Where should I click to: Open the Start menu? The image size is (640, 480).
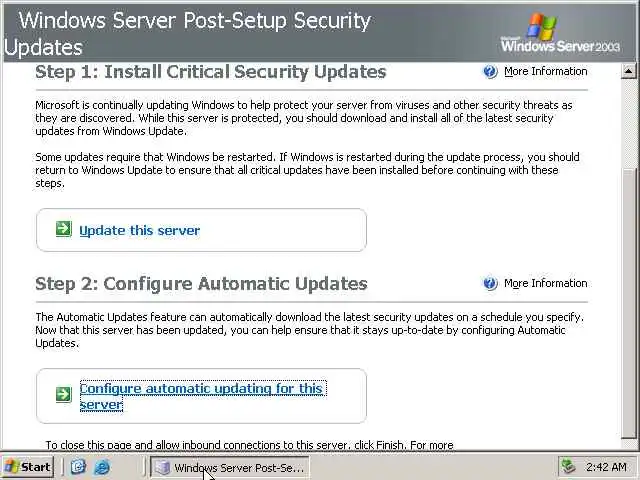(x=28, y=467)
